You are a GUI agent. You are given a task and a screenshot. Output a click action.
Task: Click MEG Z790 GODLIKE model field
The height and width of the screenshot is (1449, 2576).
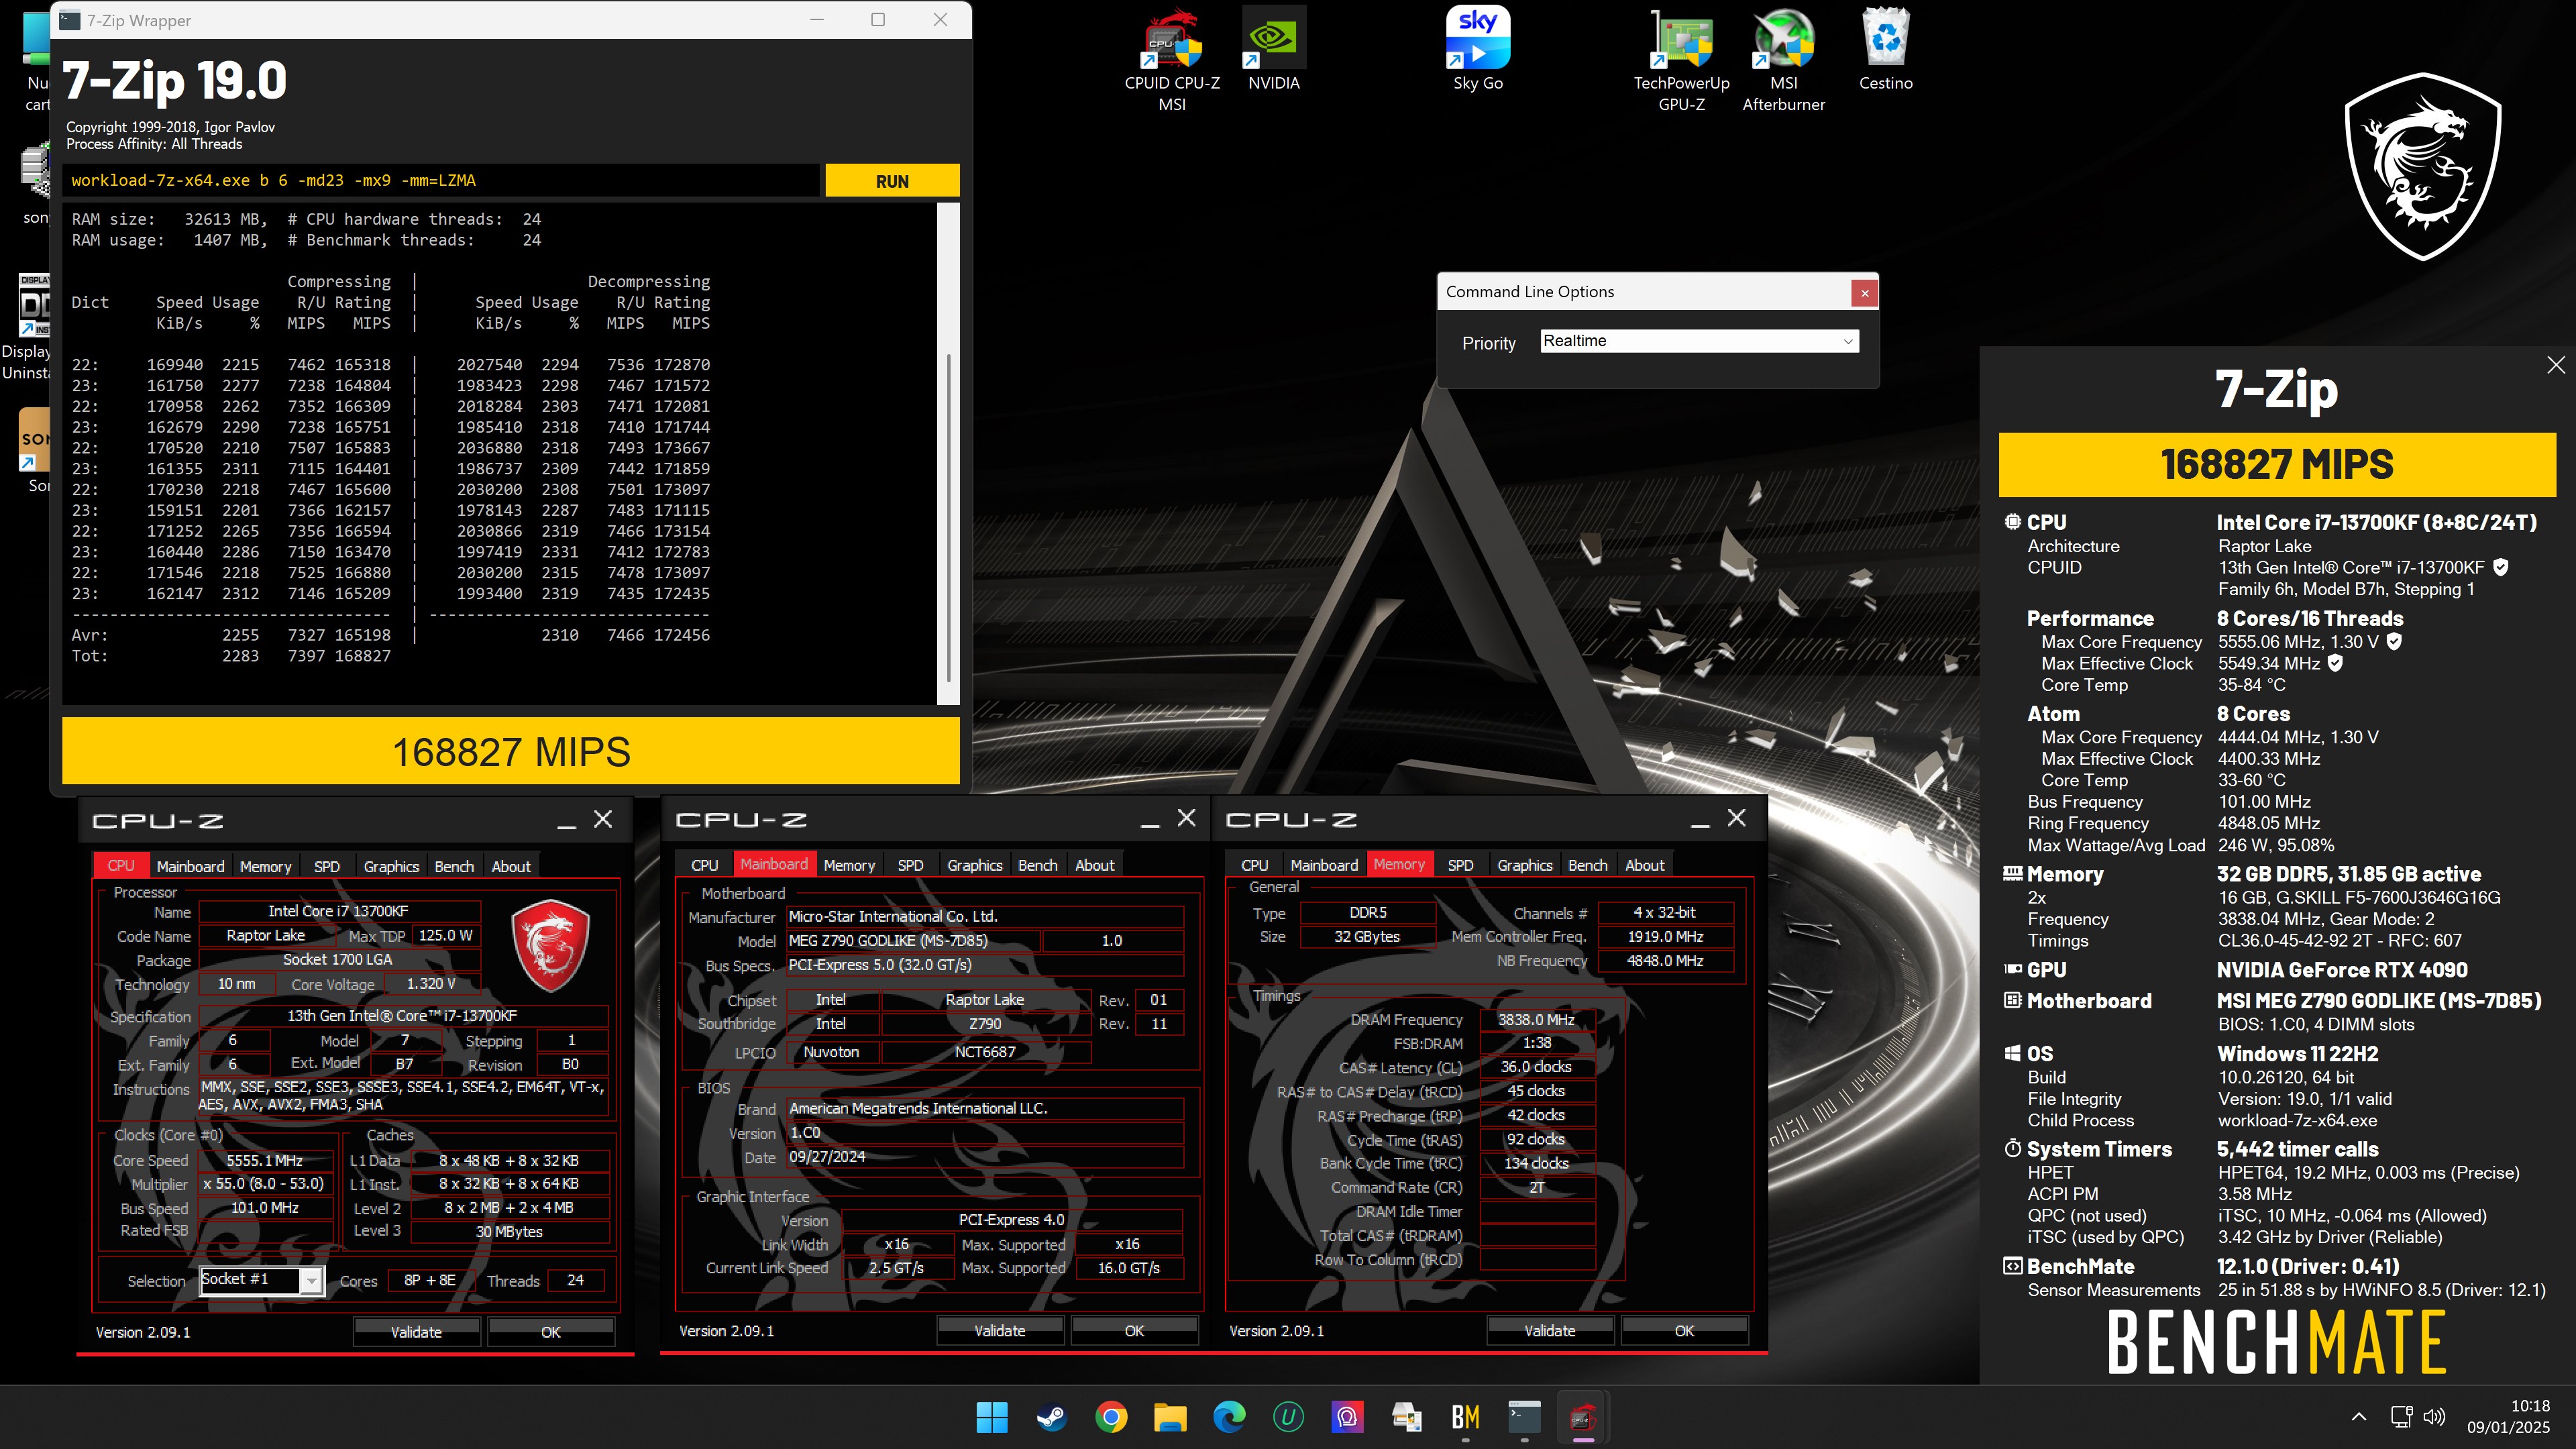tap(912, 941)
